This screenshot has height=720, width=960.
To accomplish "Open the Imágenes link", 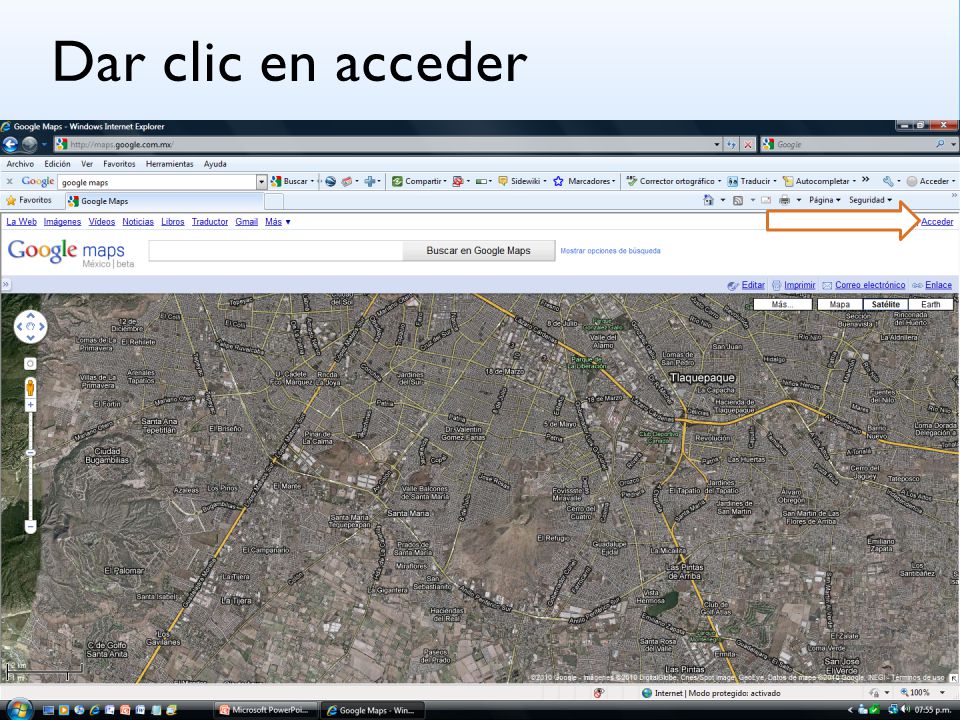I will pyautogui.click(x=62, y=222).
